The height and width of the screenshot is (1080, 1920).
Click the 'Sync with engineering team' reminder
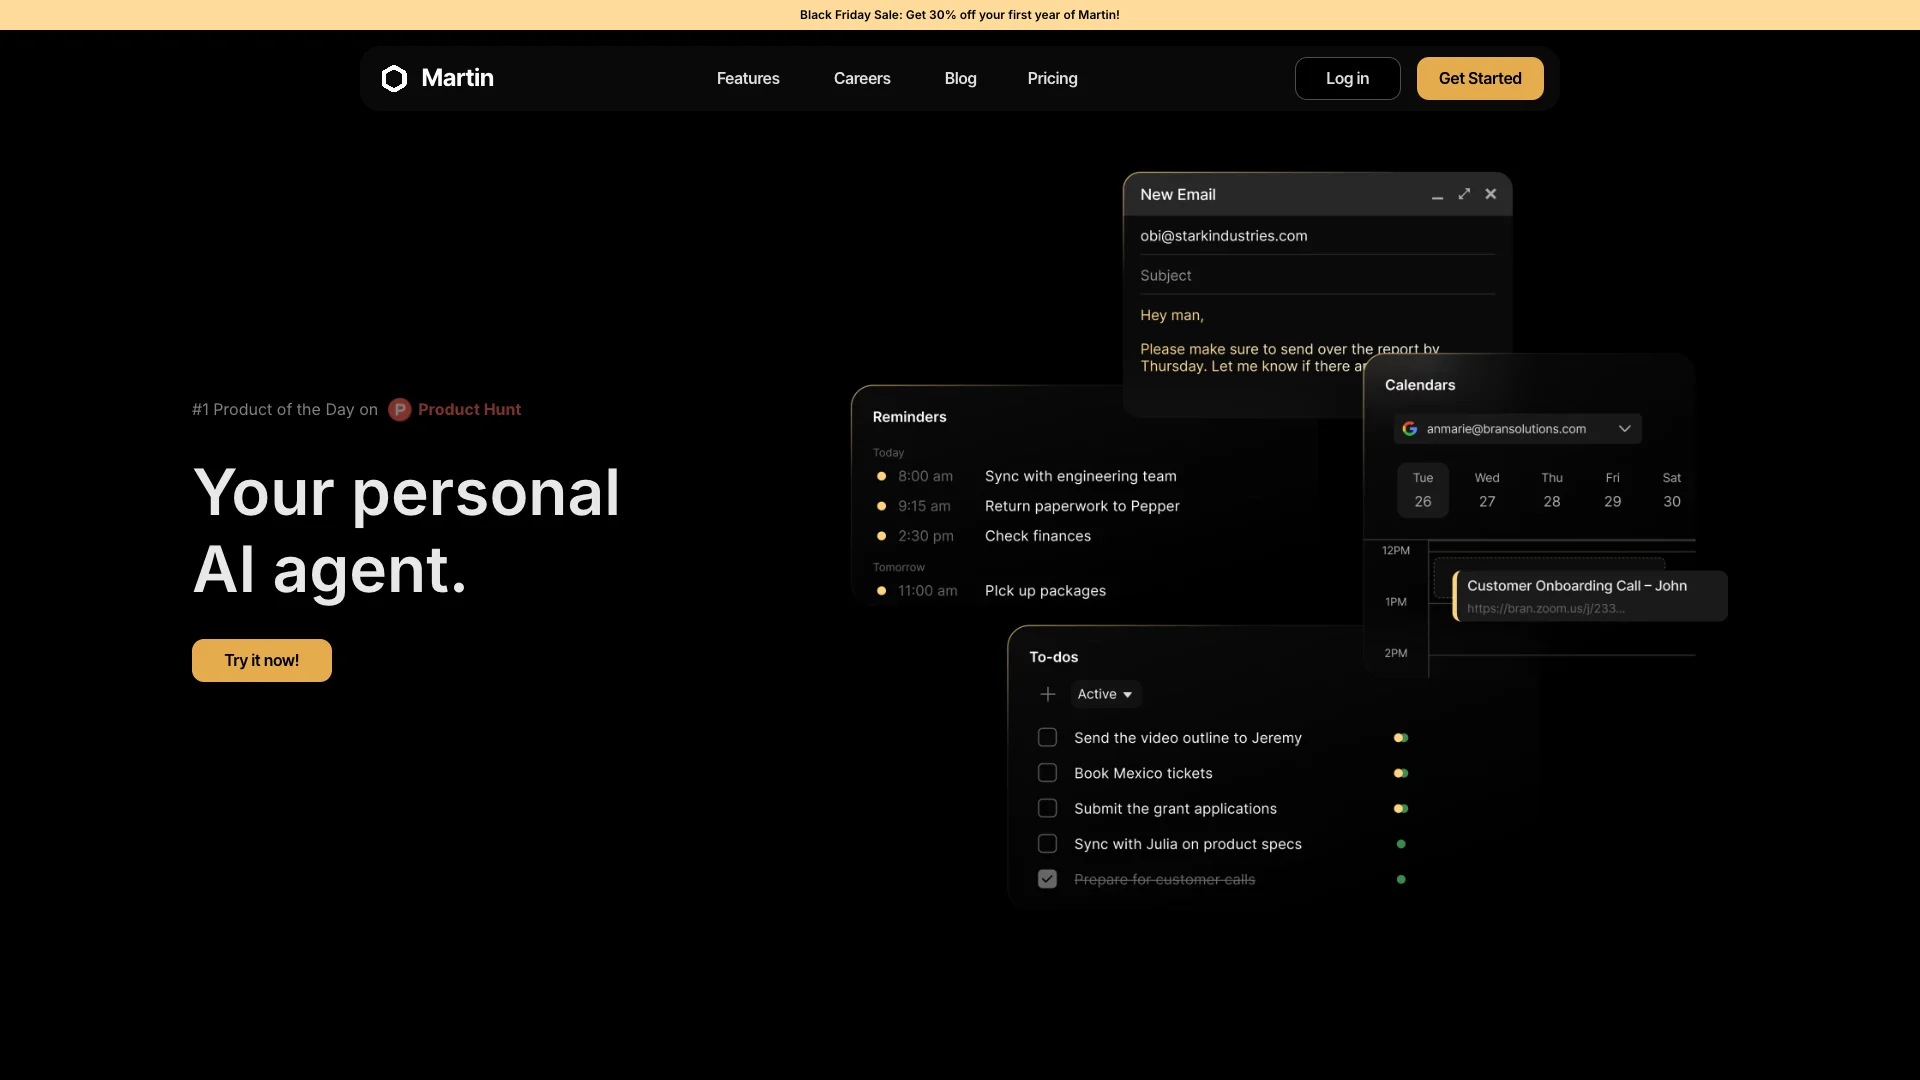pyautogui.click(x=1081, y=477)
